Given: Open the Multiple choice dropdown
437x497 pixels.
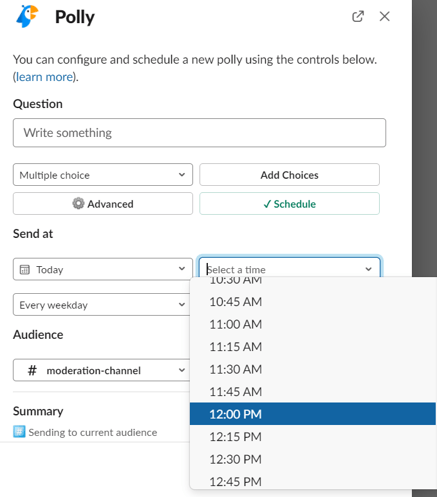Looking at the screenshot, I should click(103, 175).
